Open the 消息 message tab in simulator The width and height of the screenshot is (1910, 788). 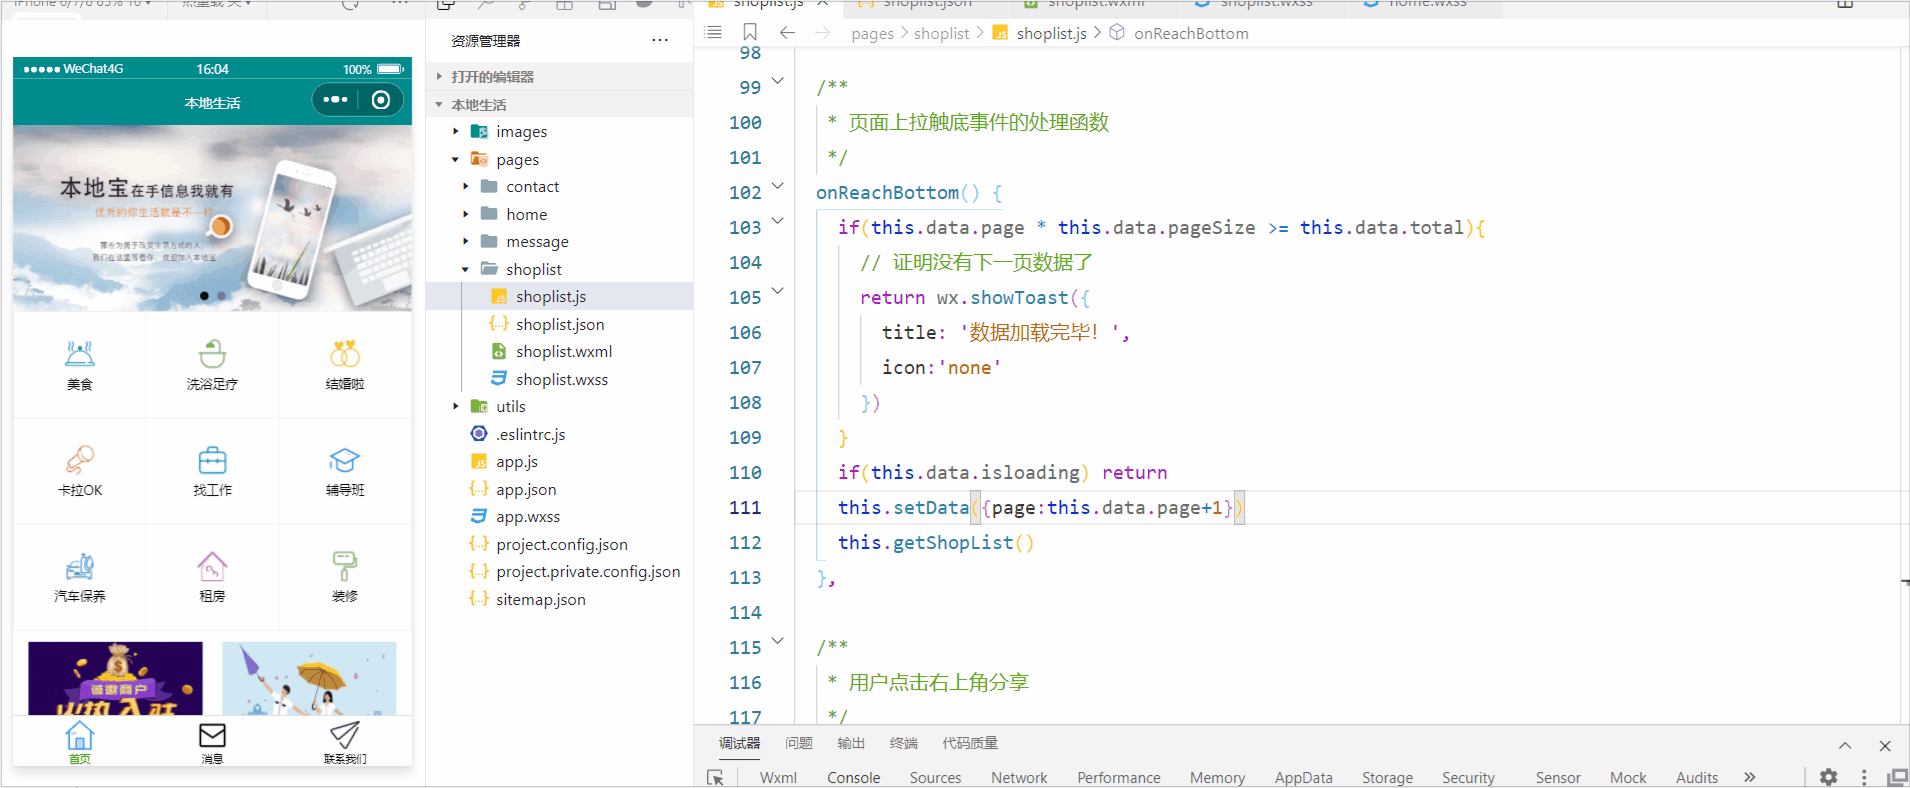212,743
